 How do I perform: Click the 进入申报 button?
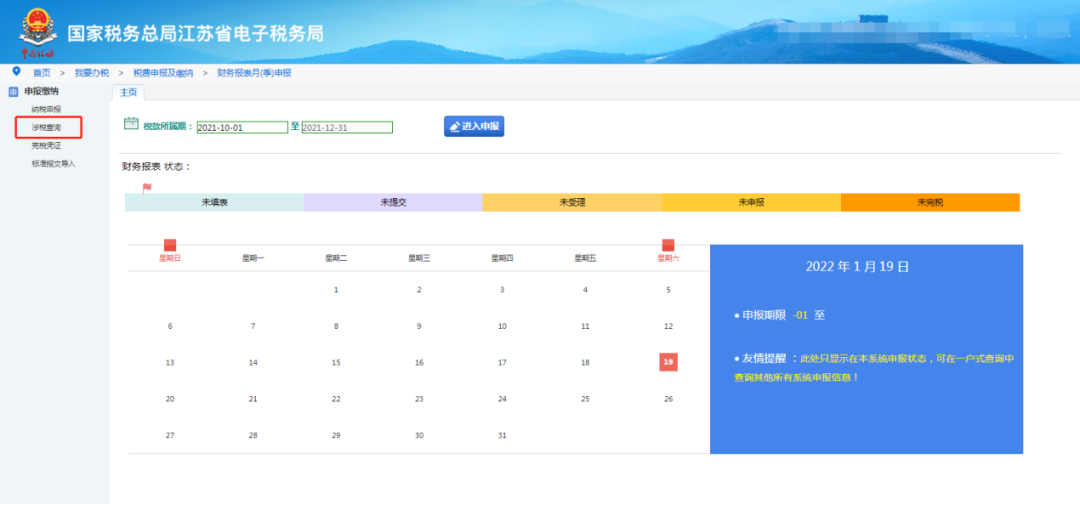(x=474, y=126)
